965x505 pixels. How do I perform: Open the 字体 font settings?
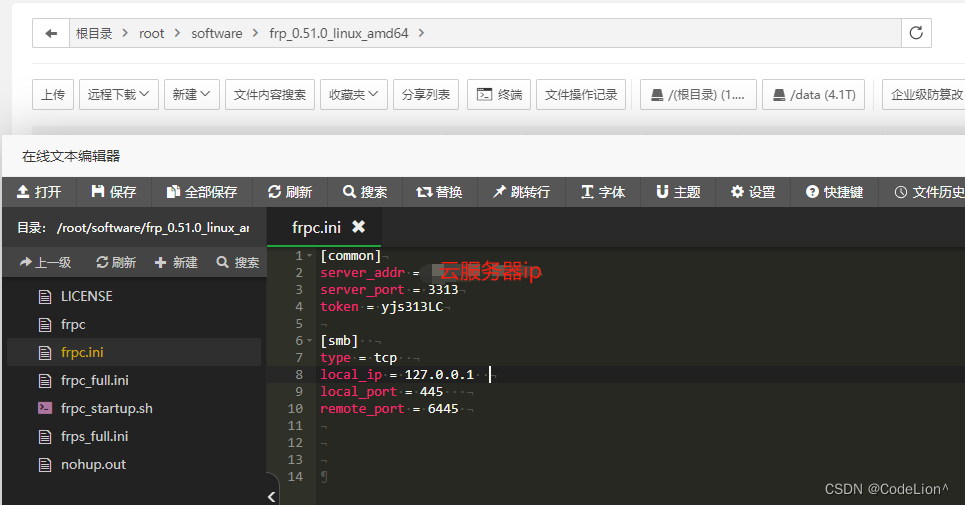603,192
